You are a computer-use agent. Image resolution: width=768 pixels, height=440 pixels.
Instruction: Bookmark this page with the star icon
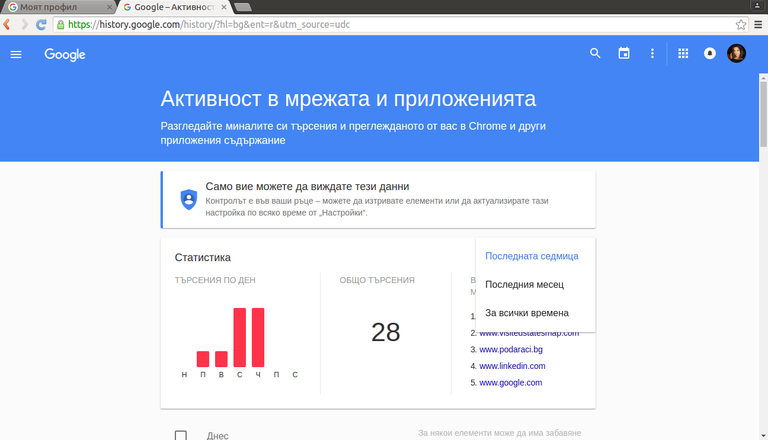(x=741, y=24)
